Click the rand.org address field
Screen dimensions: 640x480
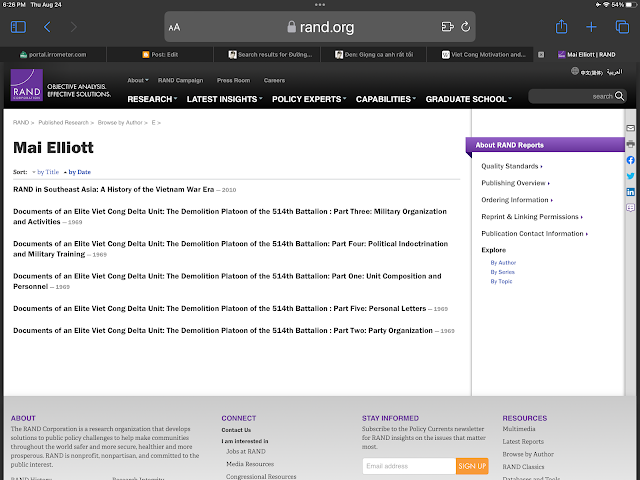[320, 27]
